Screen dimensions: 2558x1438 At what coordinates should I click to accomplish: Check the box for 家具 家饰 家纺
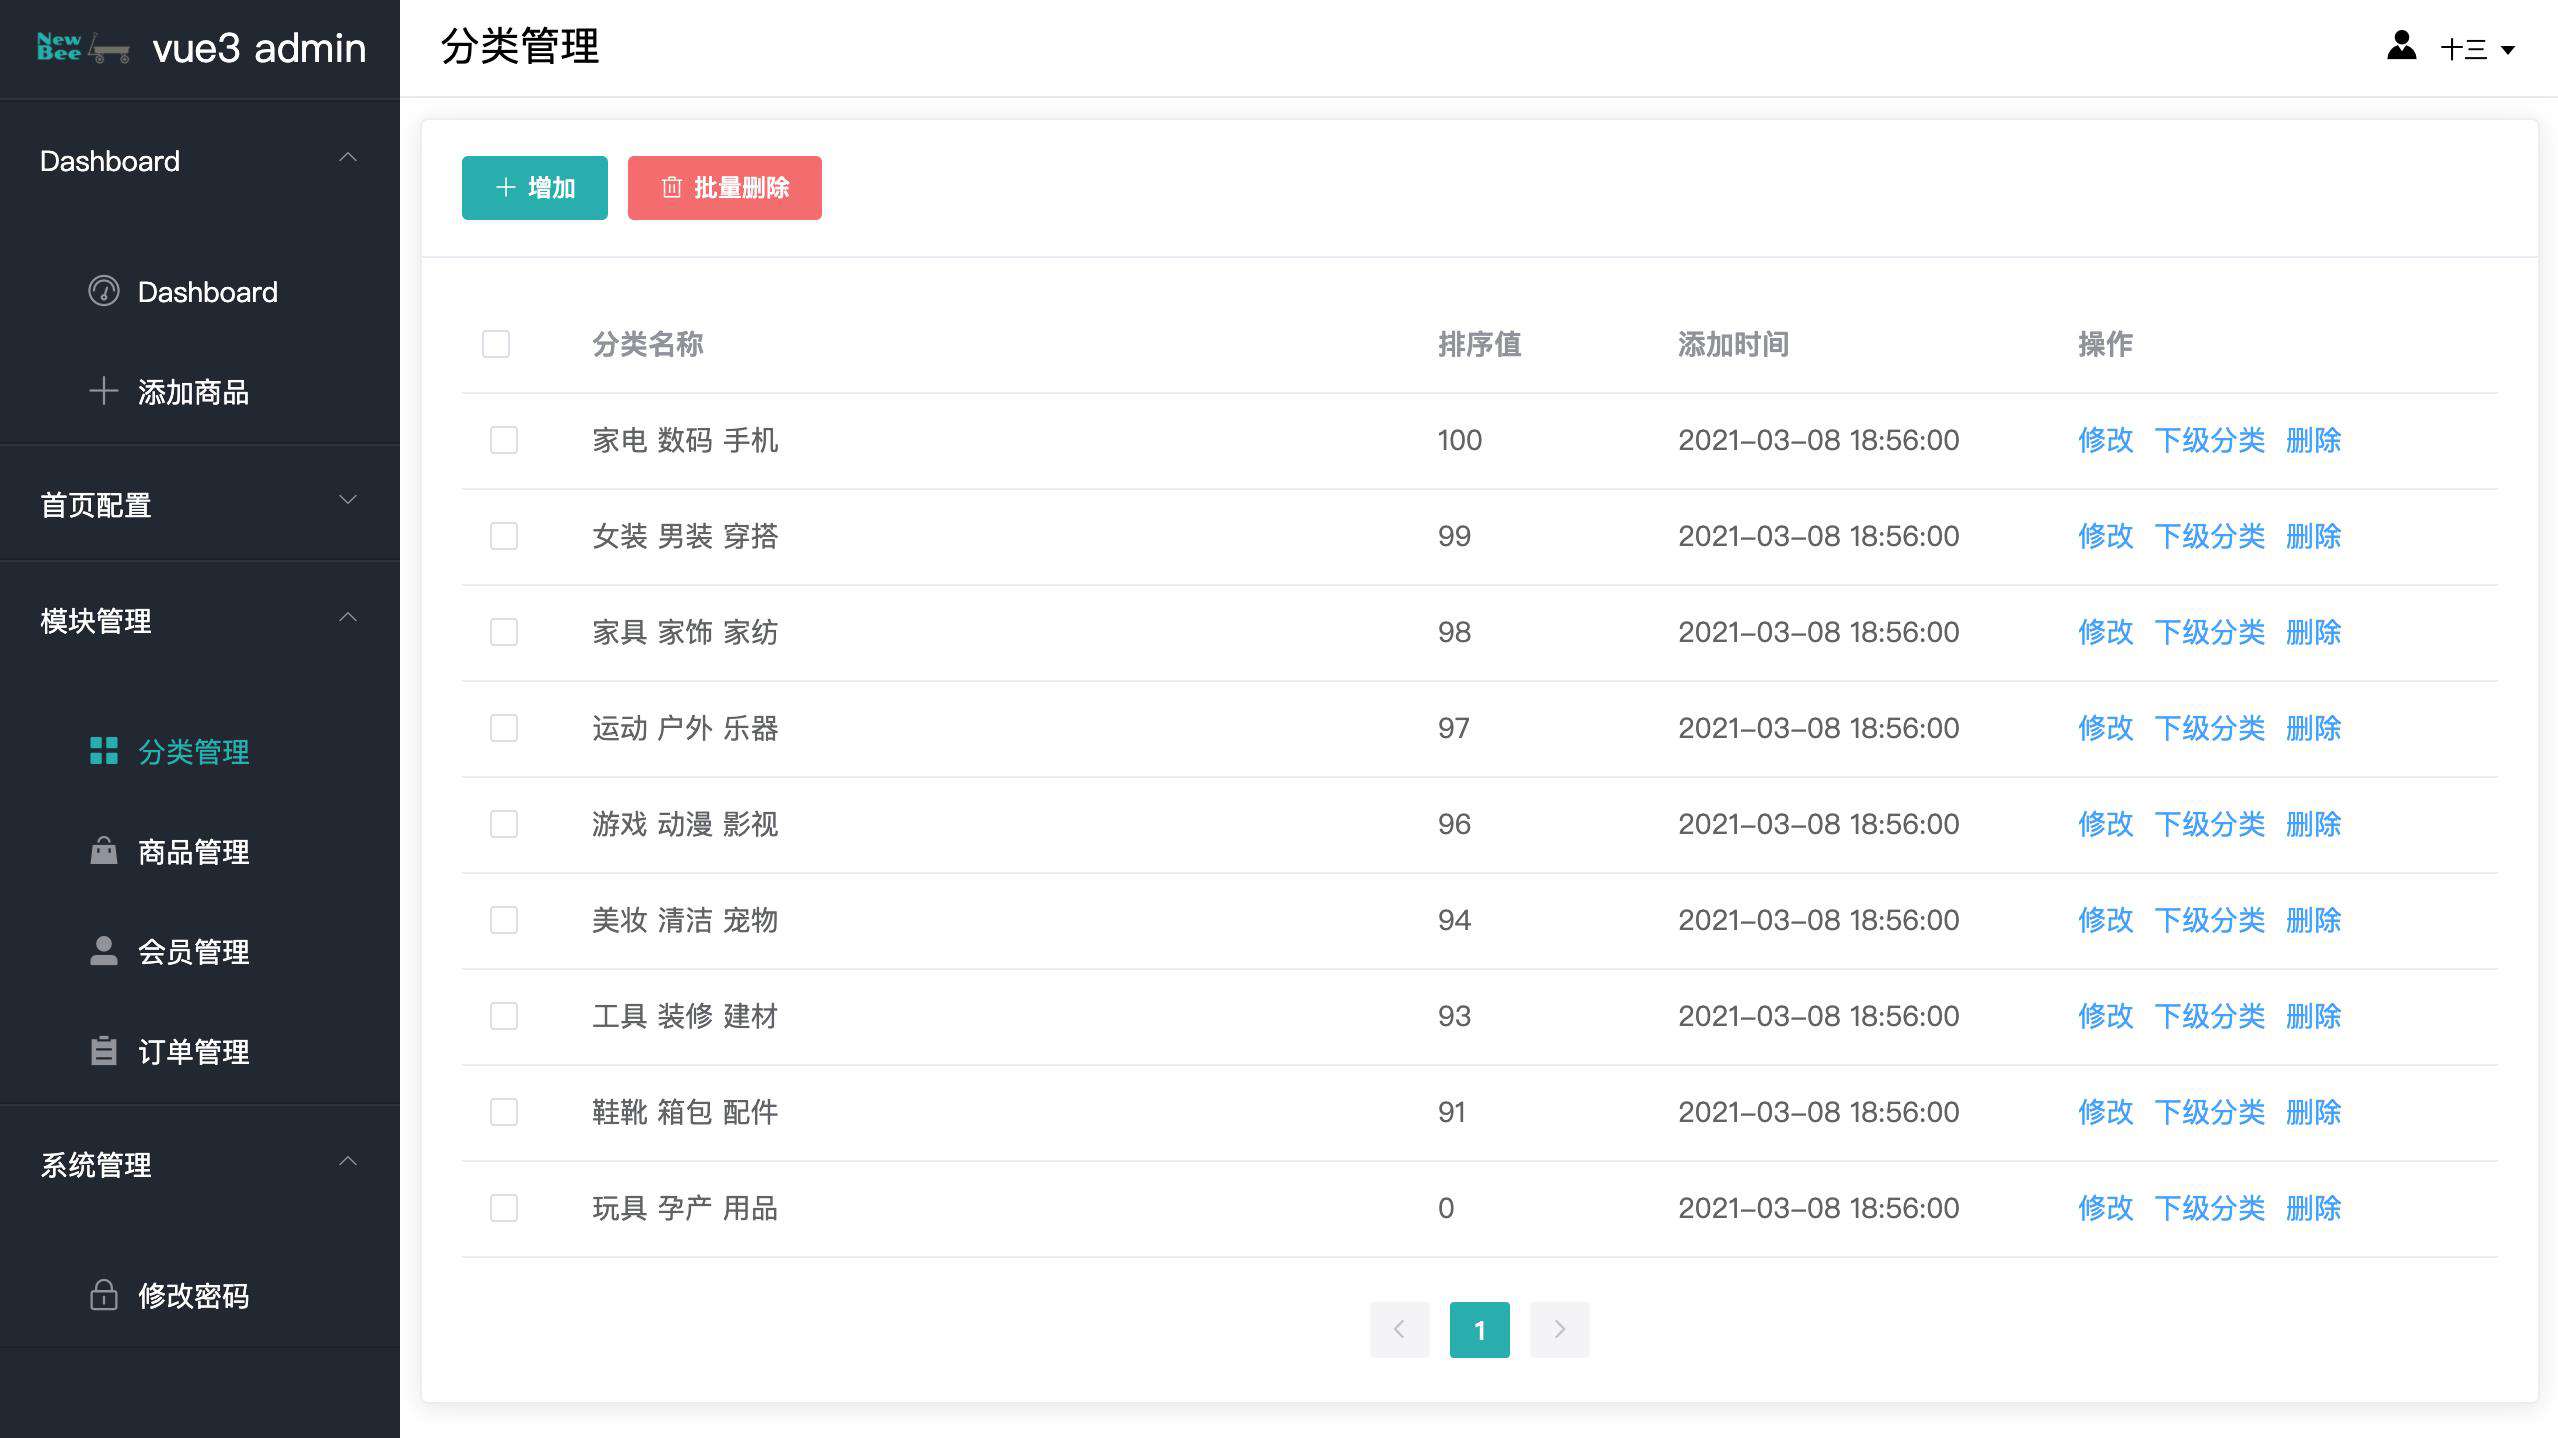pos(504,632)
